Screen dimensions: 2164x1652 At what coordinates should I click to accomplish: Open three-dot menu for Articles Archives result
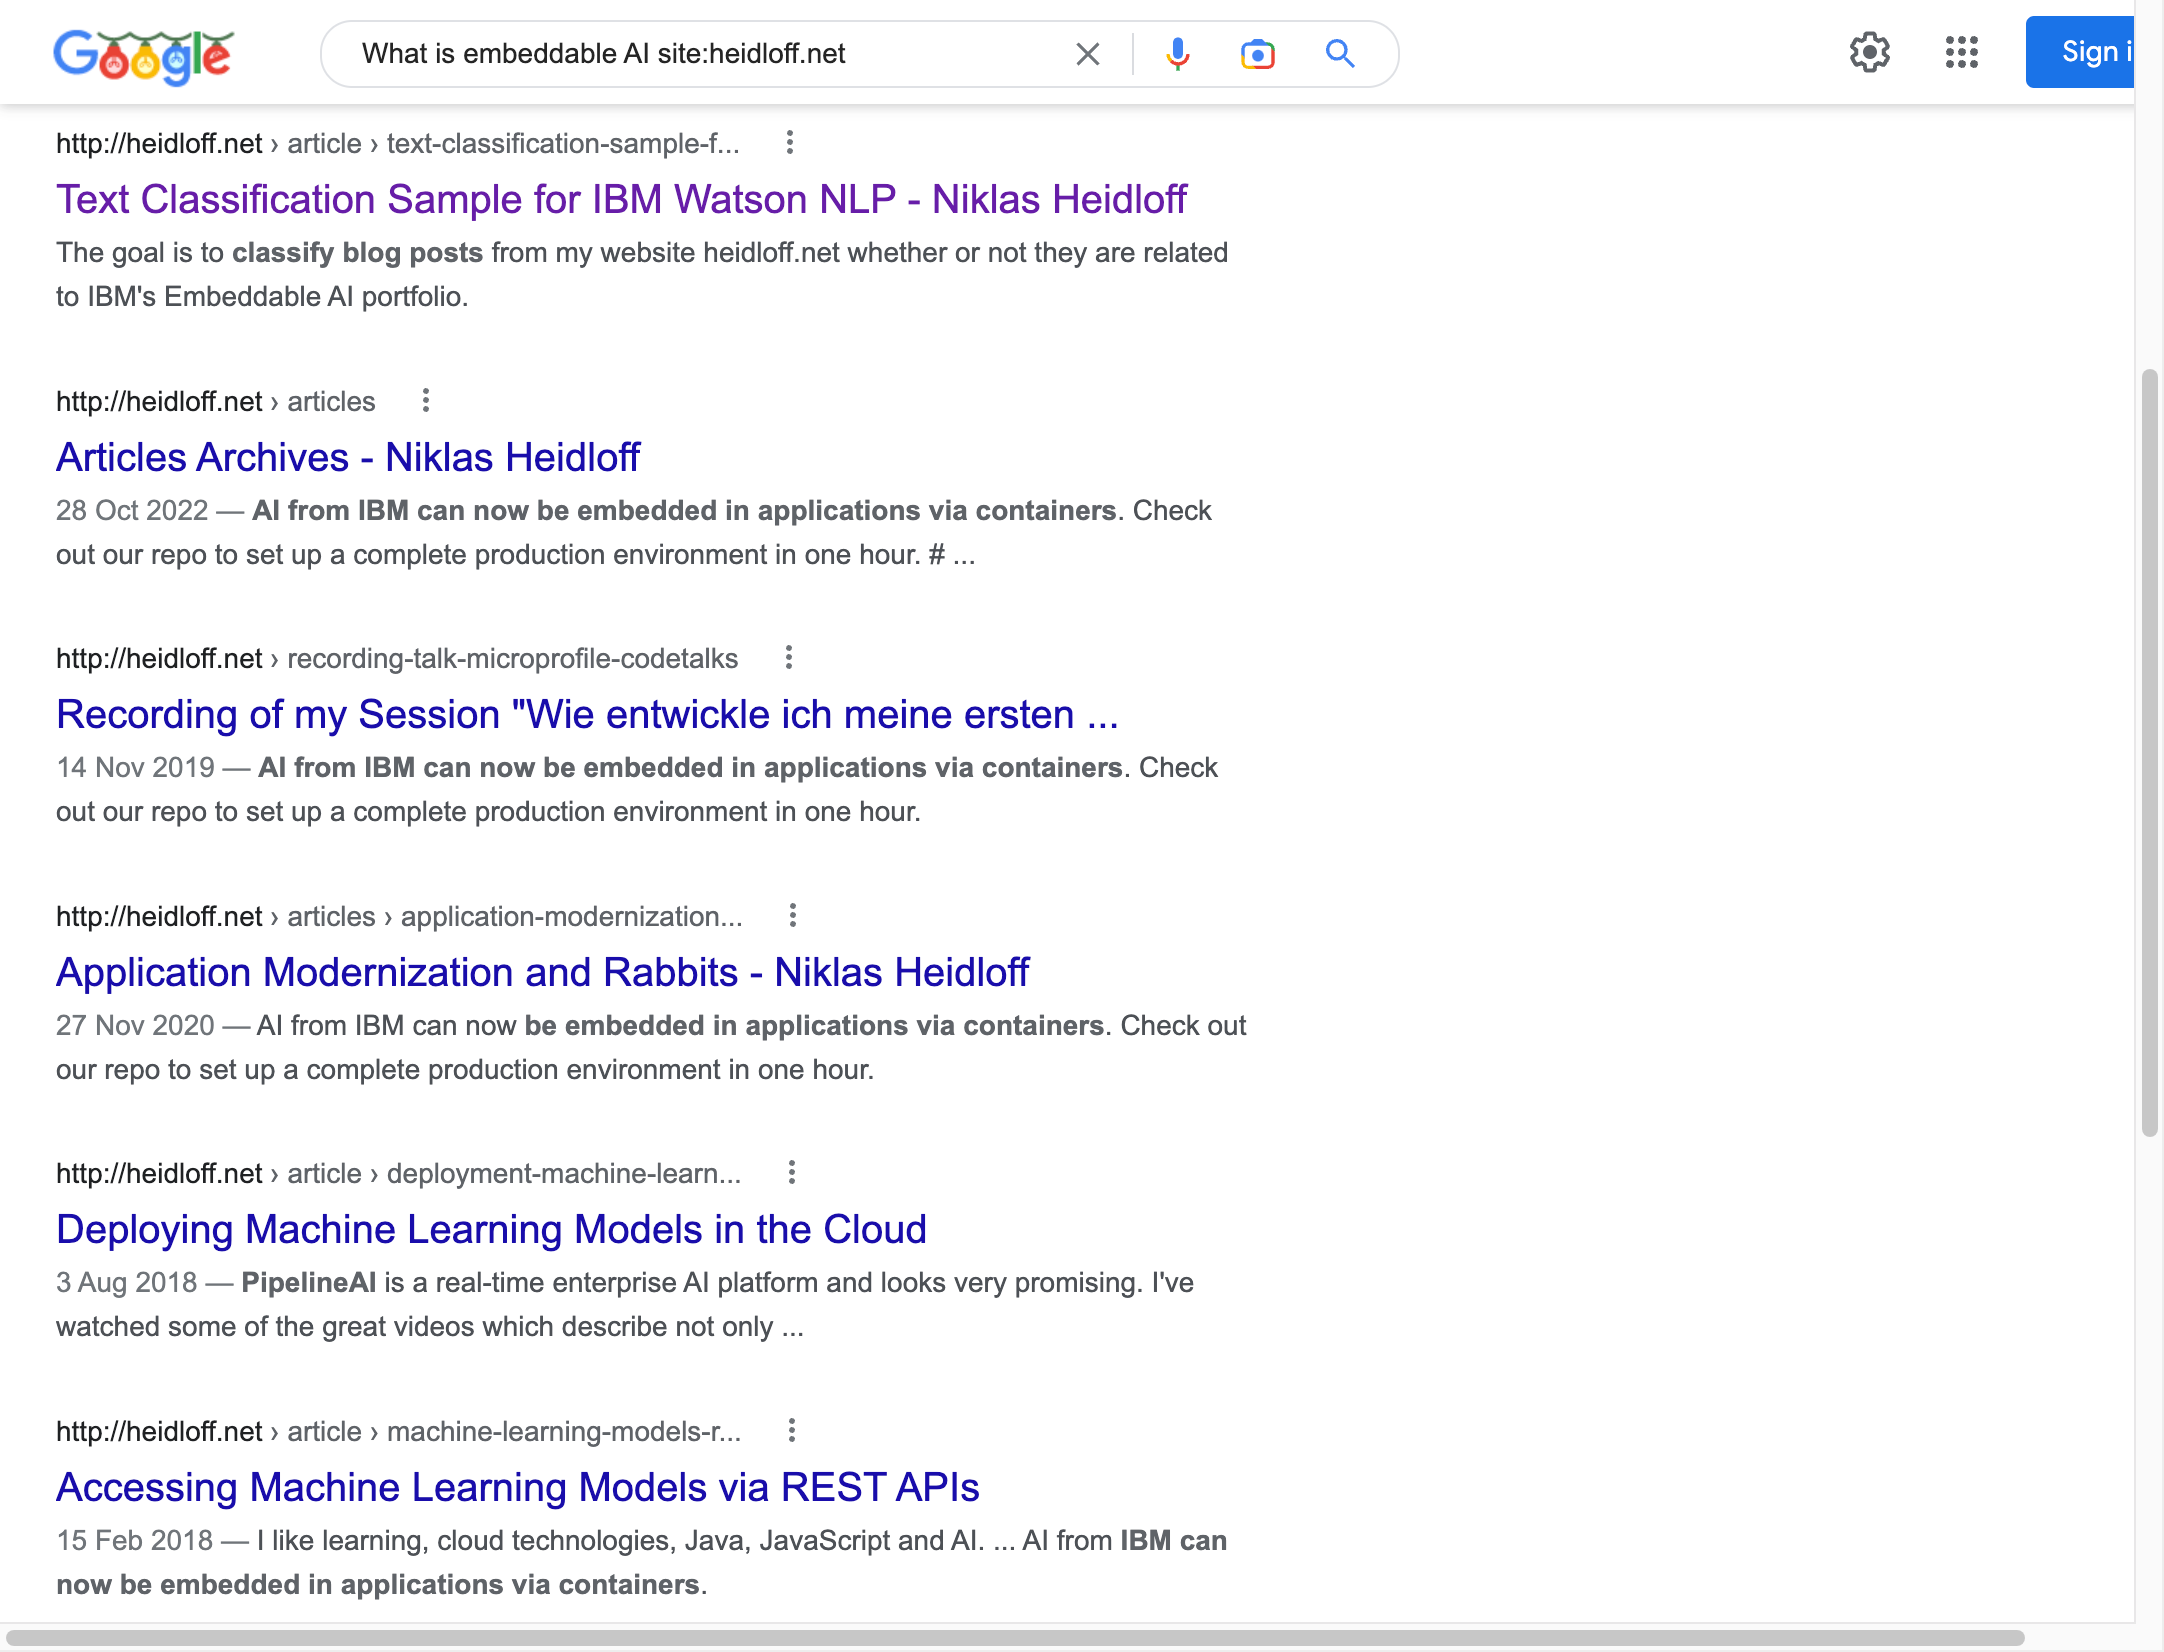click(426, 401)
